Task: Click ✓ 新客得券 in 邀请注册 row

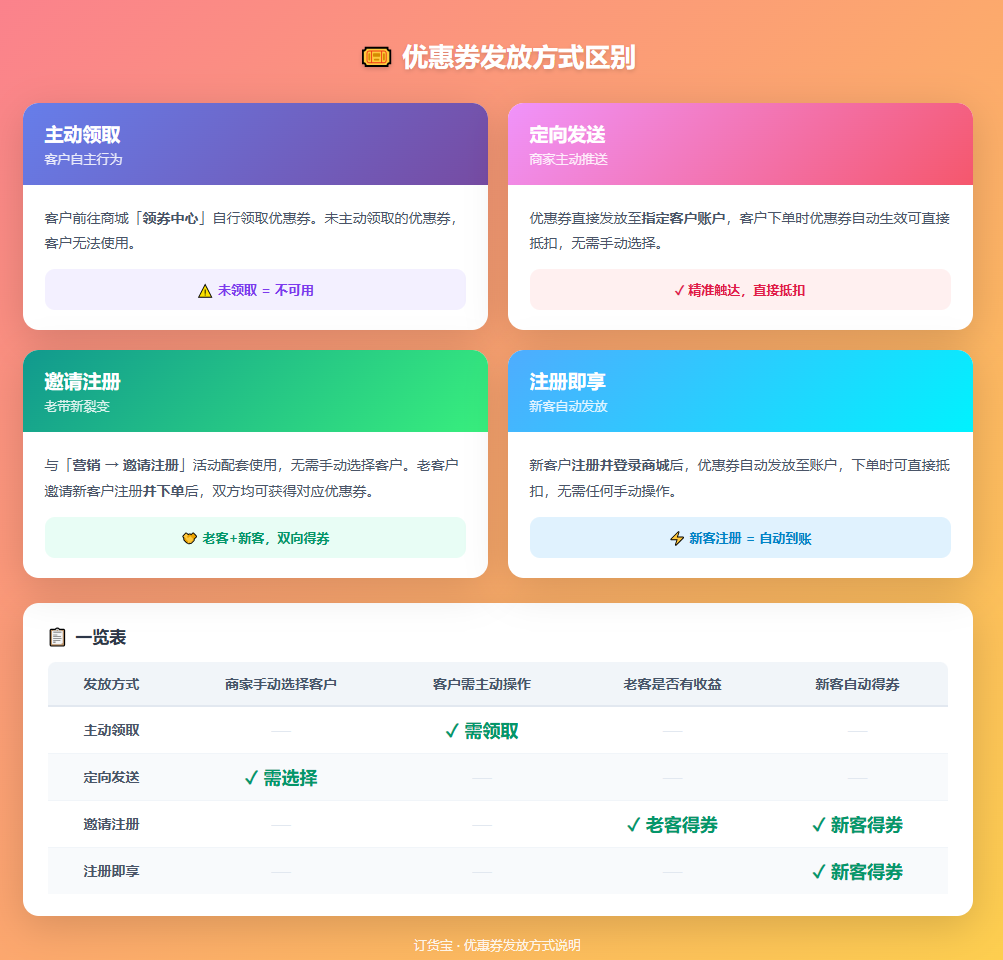Action: click(x=857, y=825)
